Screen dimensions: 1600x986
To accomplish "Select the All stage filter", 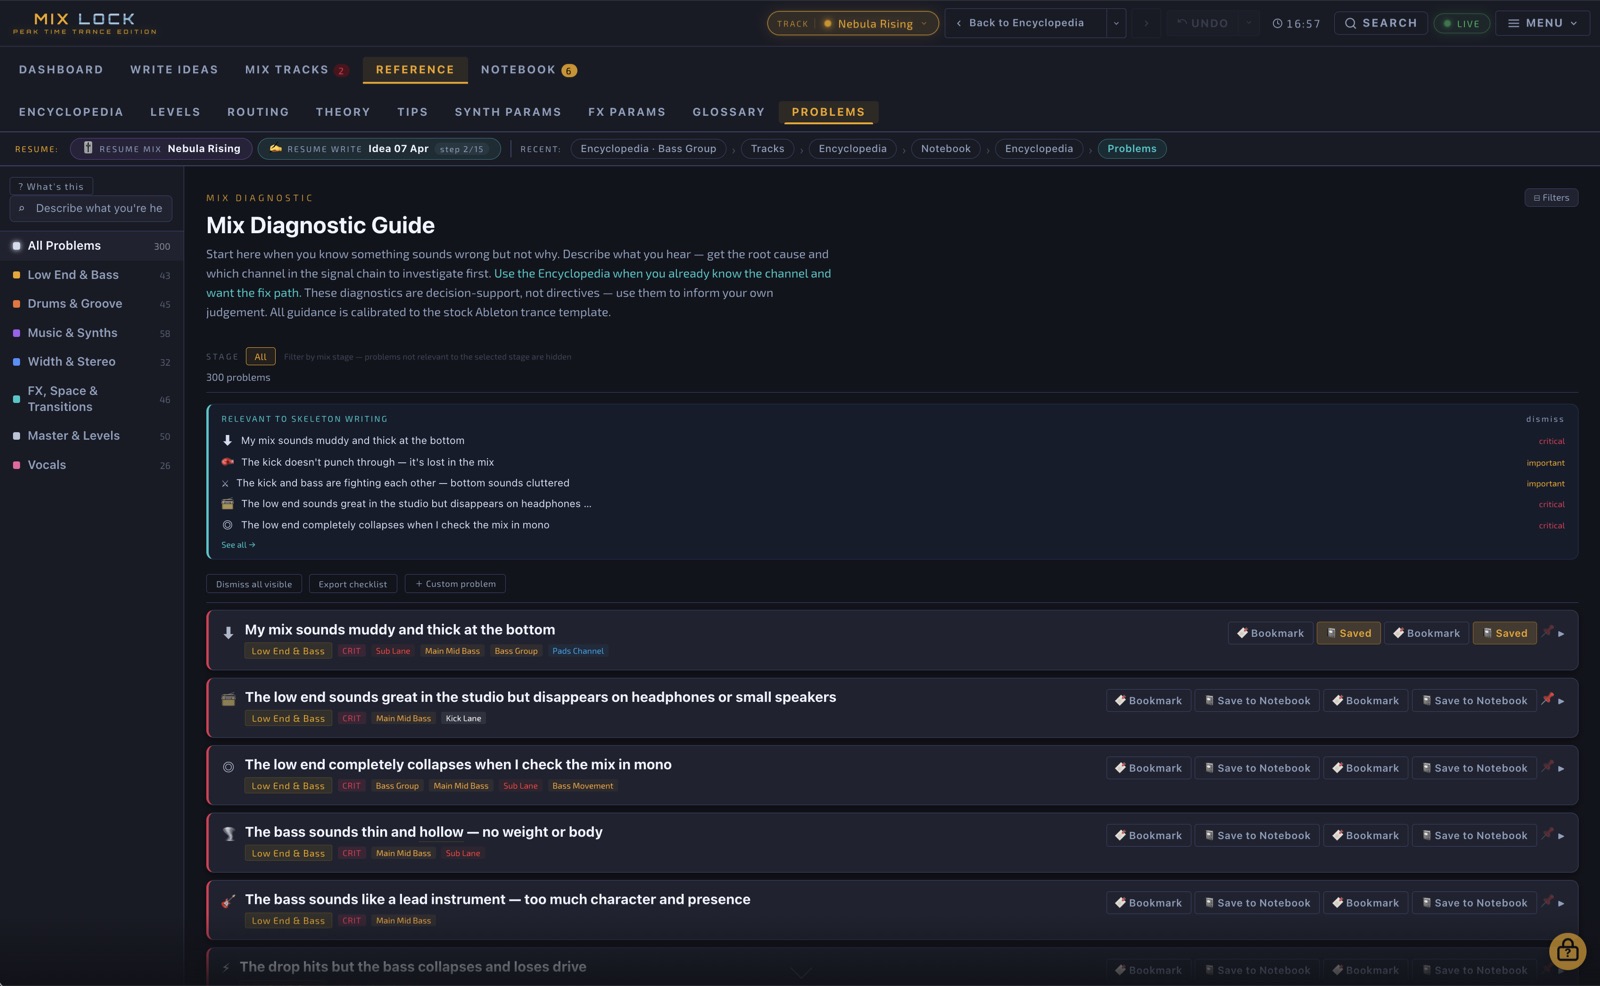I will [260, 357].
